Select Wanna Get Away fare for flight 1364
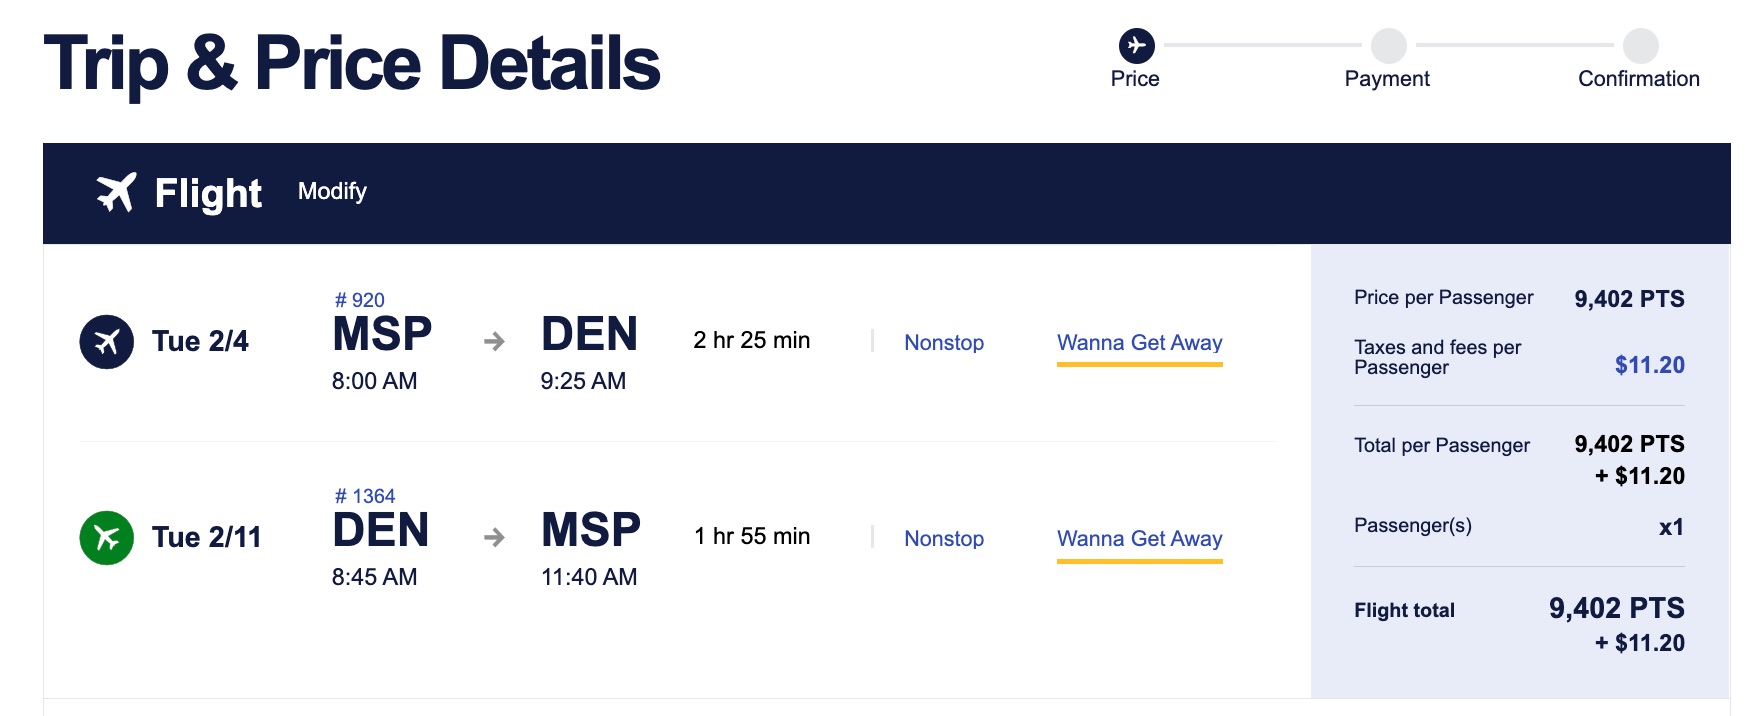1752x716 pixels. tap(1139, 538)
